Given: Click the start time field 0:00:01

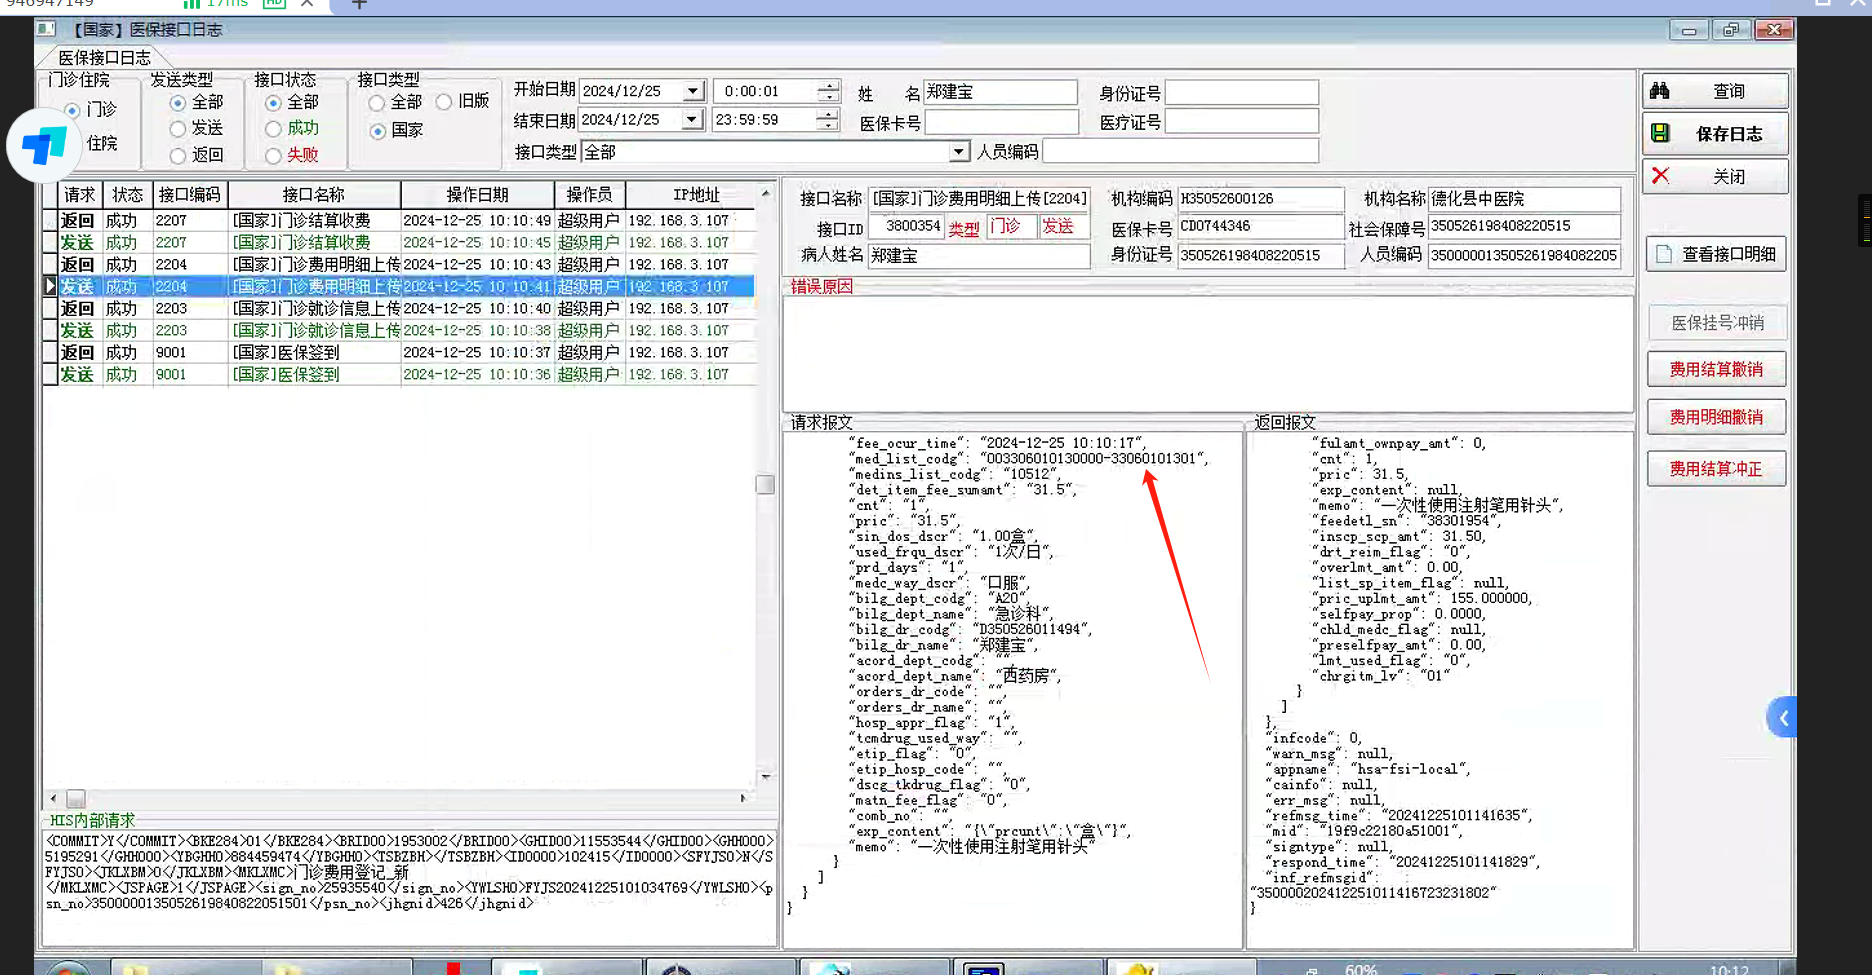Looking at the screenshot, I should click(765, 91).
